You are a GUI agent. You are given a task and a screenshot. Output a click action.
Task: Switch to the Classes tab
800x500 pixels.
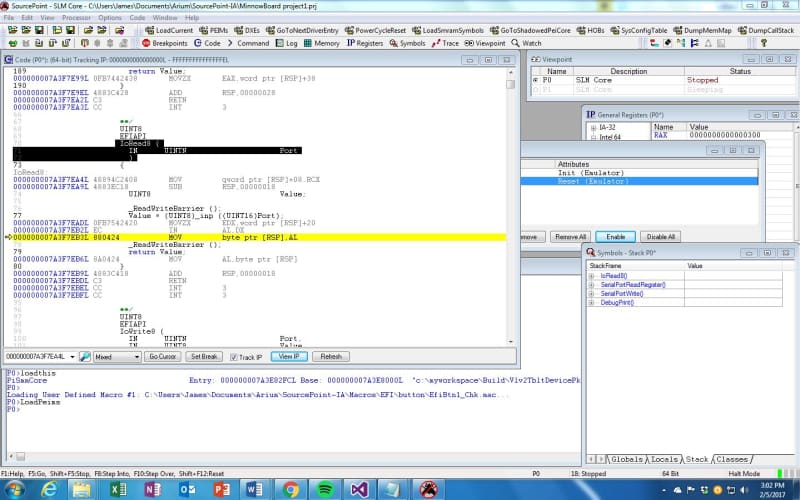tap(732, 459)
